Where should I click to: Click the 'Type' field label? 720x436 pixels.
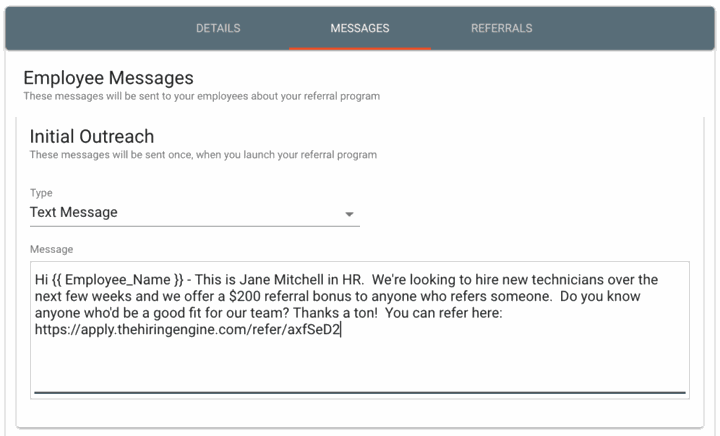41,193
